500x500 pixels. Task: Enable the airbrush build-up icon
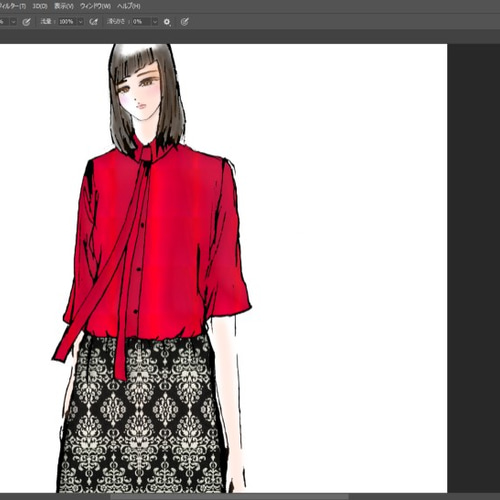tap(94, 22)
